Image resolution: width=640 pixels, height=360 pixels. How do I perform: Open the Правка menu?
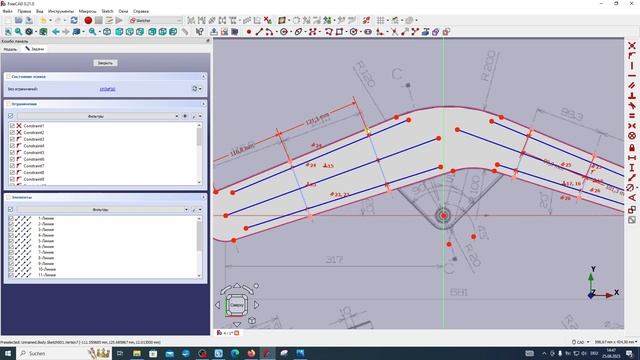[24, 11]
